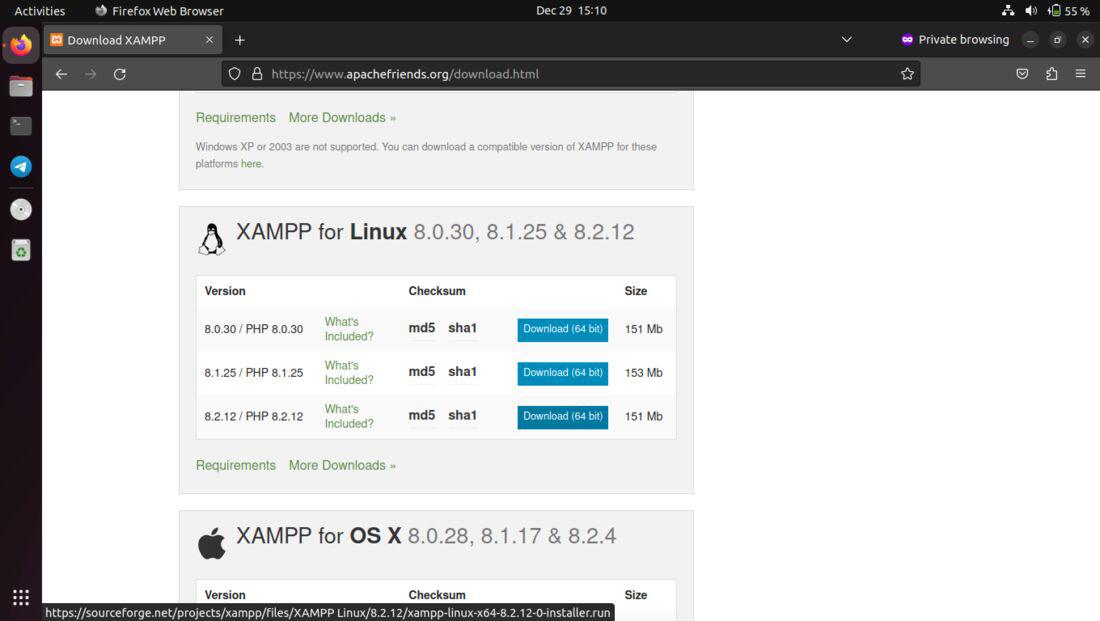Click the XAMPP for OS X heading
This screenshot has width=1100, height=621.
click(426, 536)
